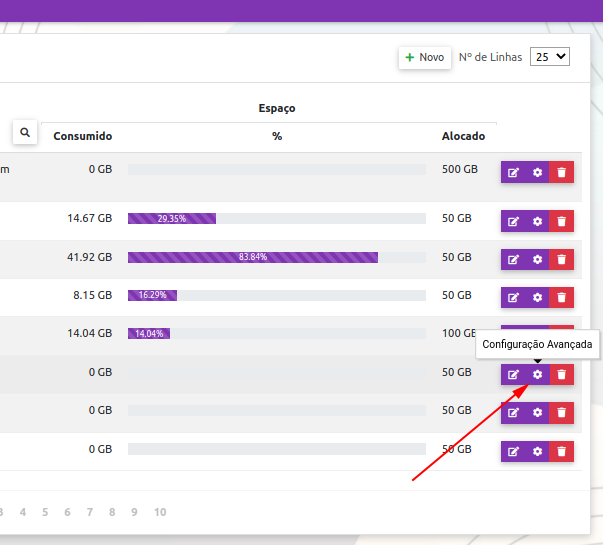
Task: Click the gear icon under the Configuração Avançada tooltip
Action: pyautogui.click(x=537, y=374)
